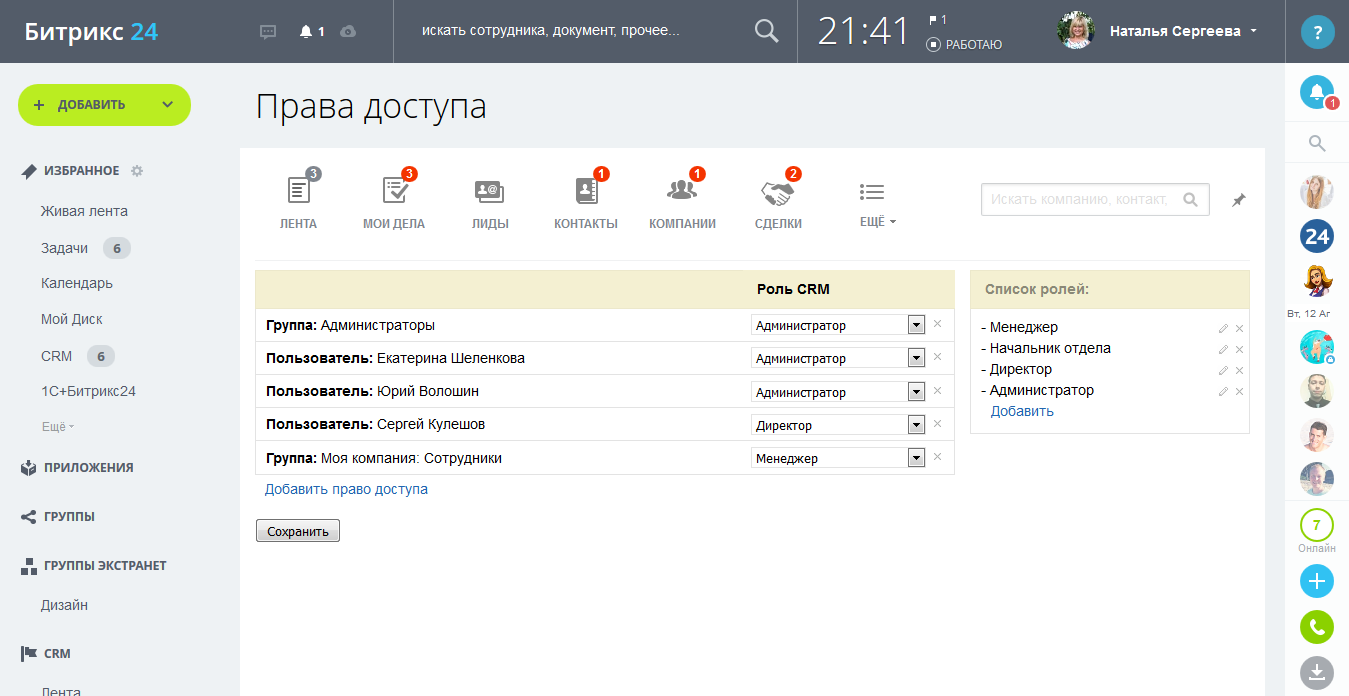The height and width of the screenshot is (696, 1349).
Task: Click the notification bell in the top bar
Action: tap(305, 31)
